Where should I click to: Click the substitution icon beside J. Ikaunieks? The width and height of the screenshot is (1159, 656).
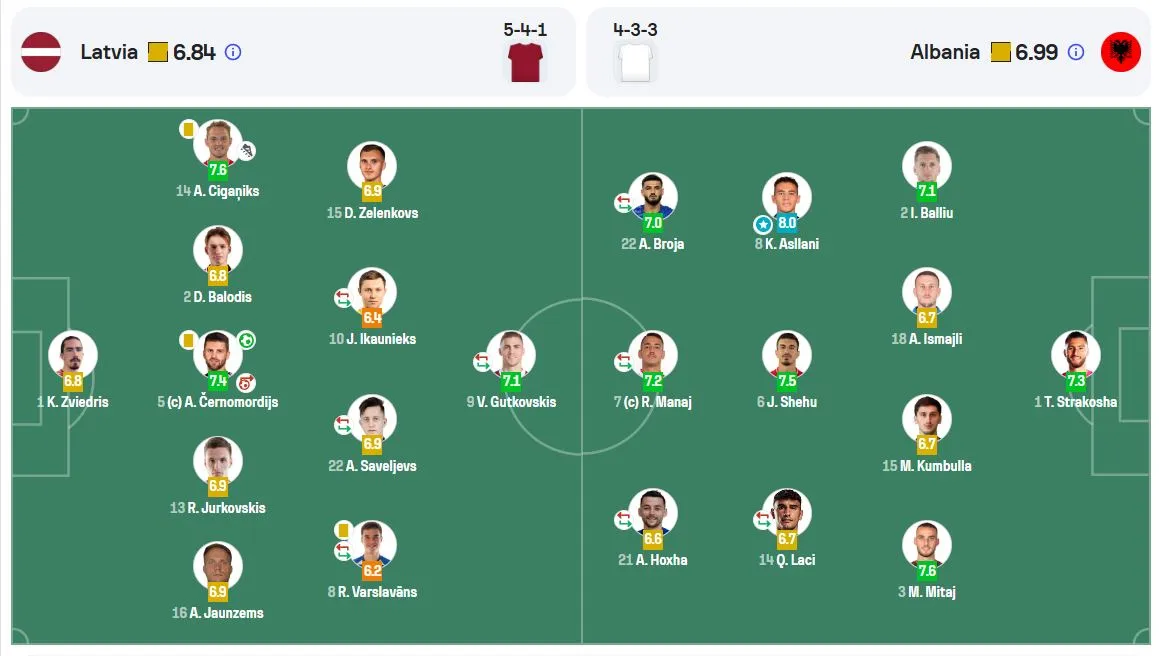point(342,298)
